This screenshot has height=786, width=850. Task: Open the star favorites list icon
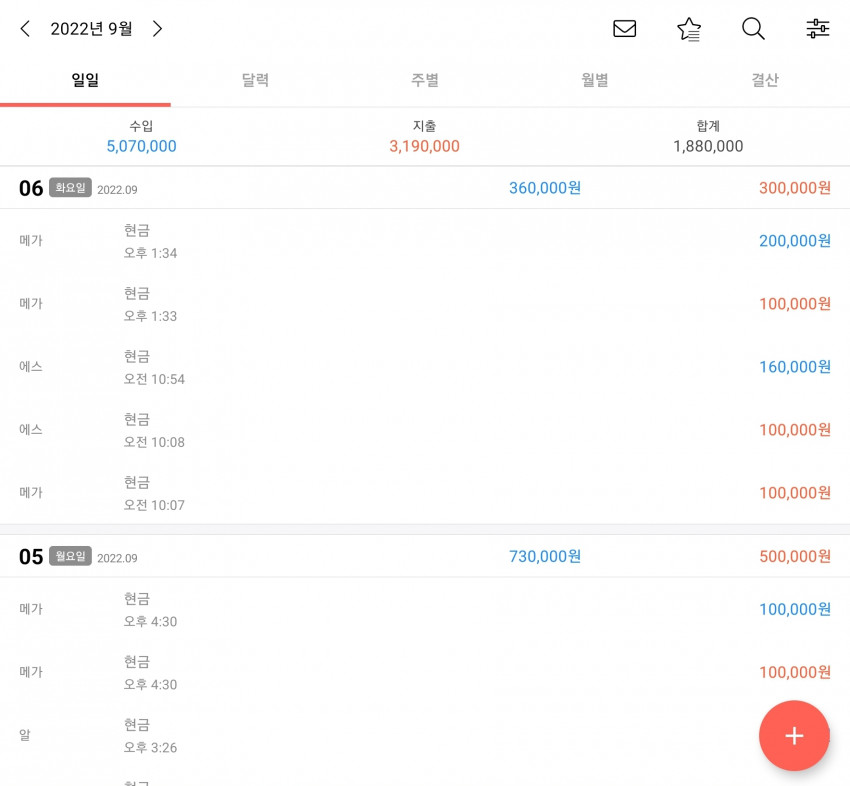[689, 29]
